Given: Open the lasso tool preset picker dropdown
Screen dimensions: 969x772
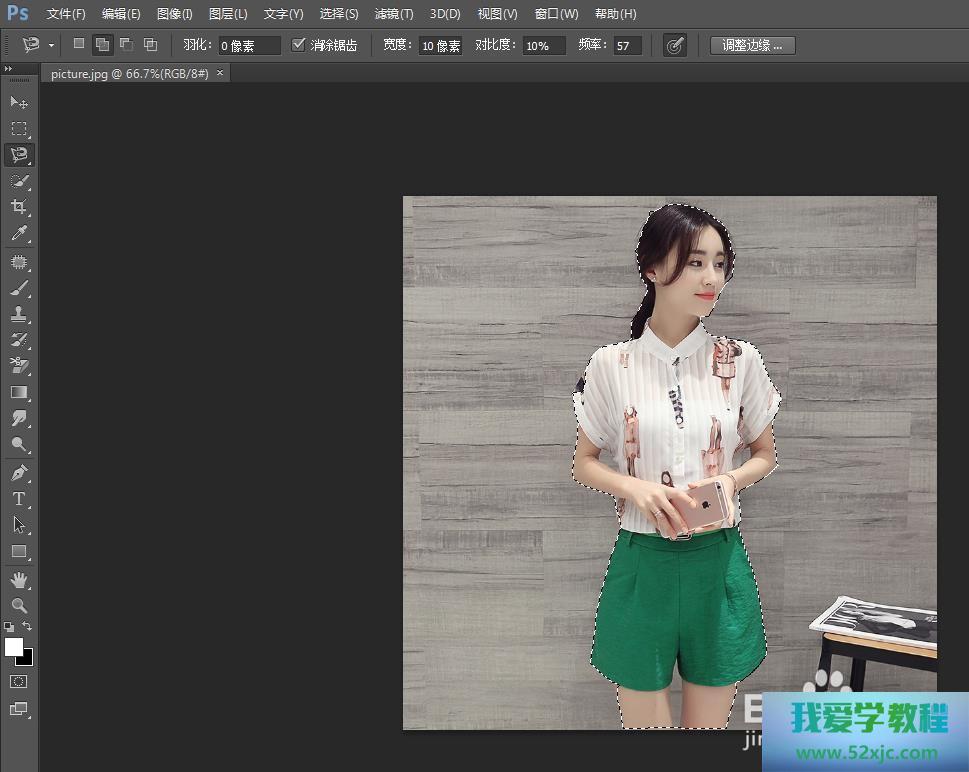Looking at the screenshot, I should 51,46.
